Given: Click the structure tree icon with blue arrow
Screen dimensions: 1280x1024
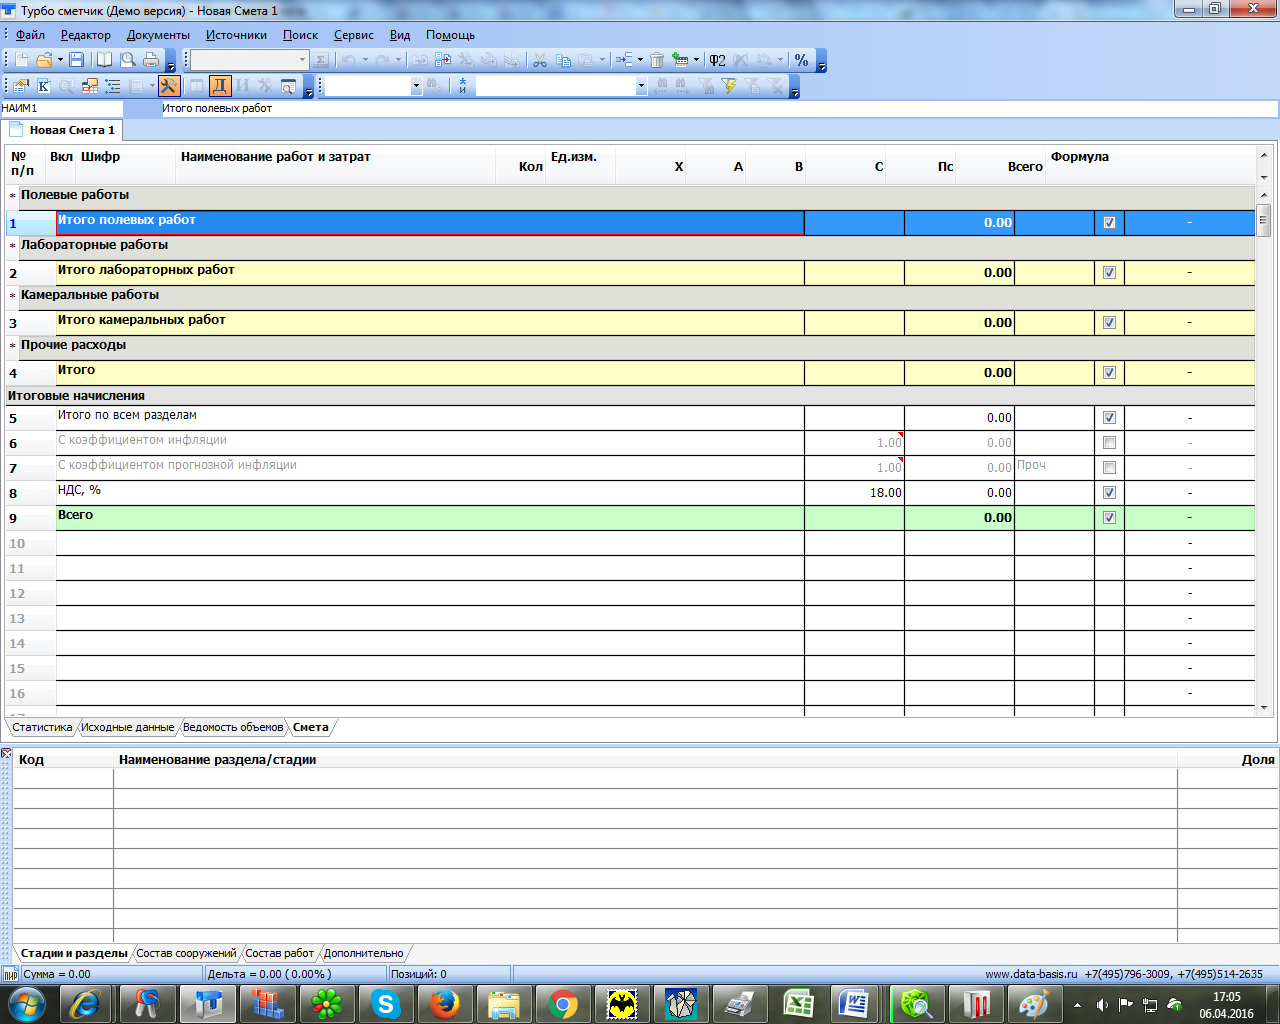Looking at the screenshot, I should coord(624,60).
